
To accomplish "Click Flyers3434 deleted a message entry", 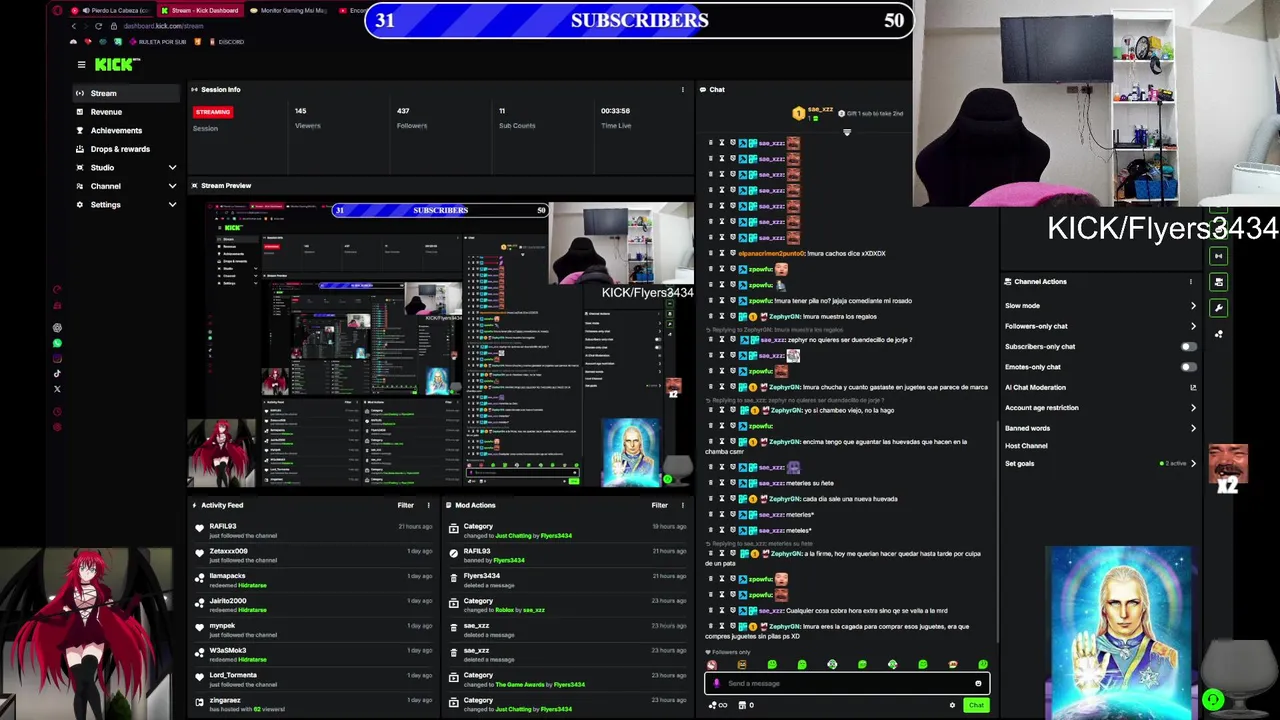I will click(568, 581).
